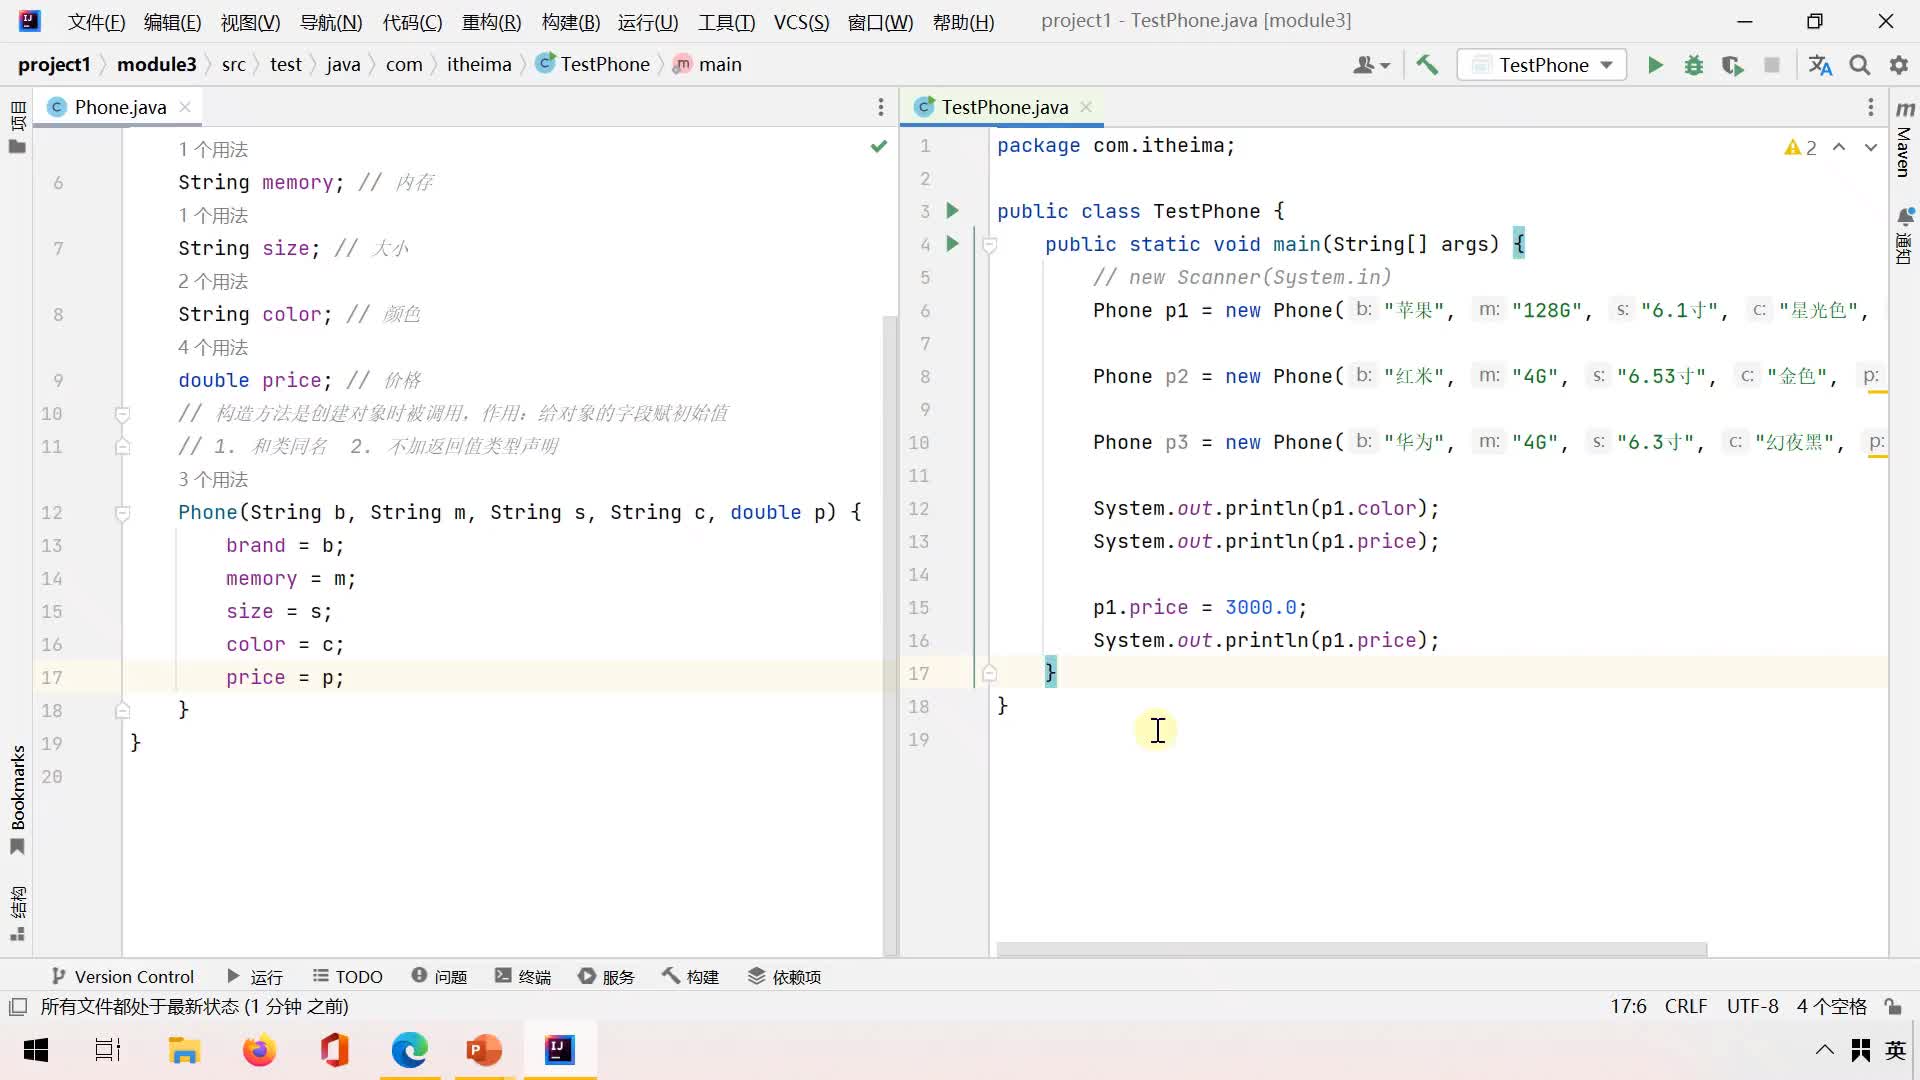Close the Phone.java tab
This screenshot has width=1920, height=1080.
tap(185, 107)
